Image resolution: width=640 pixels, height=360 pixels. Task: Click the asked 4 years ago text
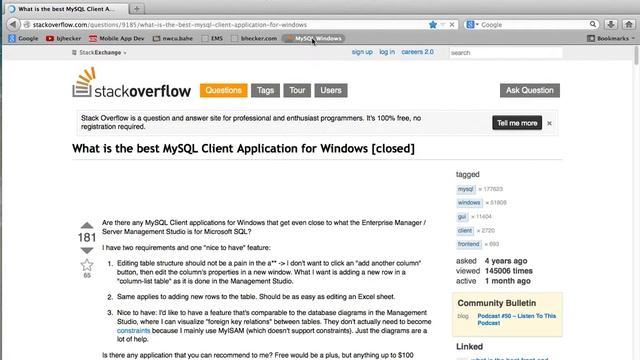[x=492, y=261]
